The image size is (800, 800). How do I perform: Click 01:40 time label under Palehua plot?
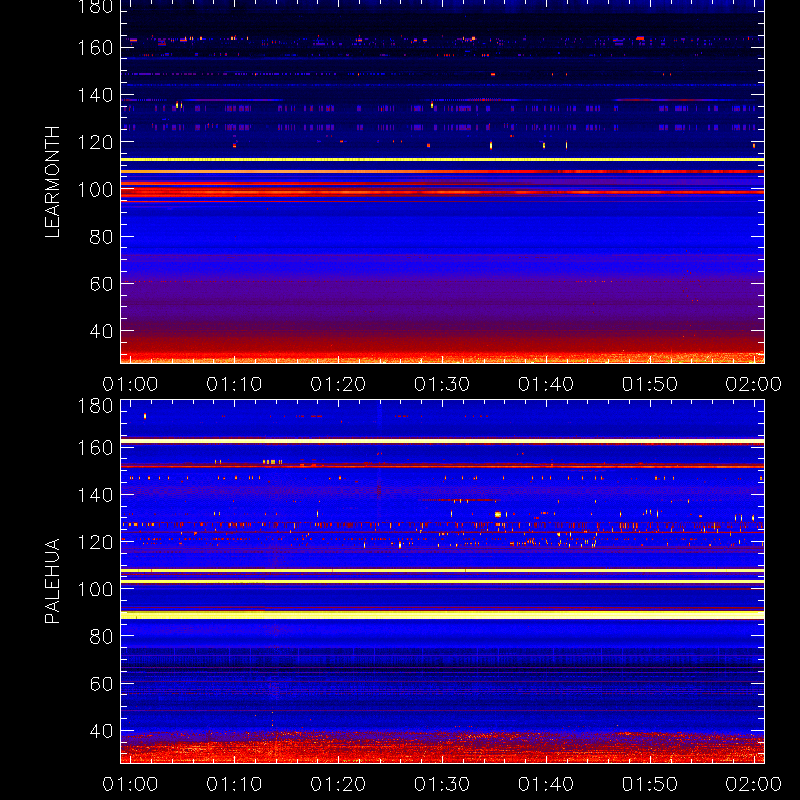pos(546,784)
